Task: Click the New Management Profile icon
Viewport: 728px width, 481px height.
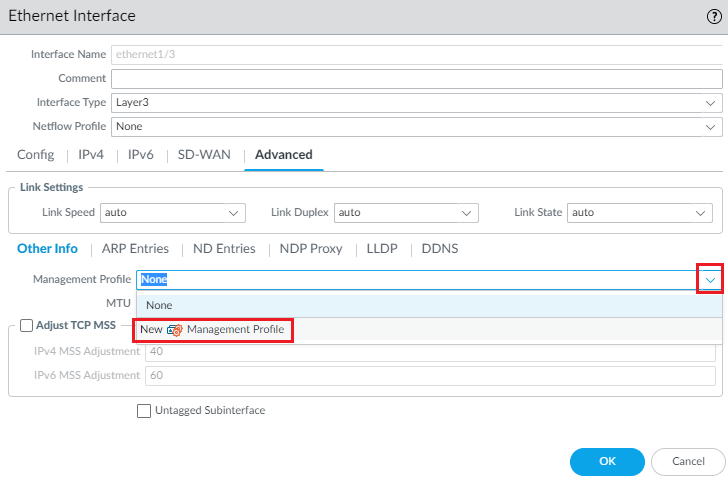Action: [x=175, y=329]
